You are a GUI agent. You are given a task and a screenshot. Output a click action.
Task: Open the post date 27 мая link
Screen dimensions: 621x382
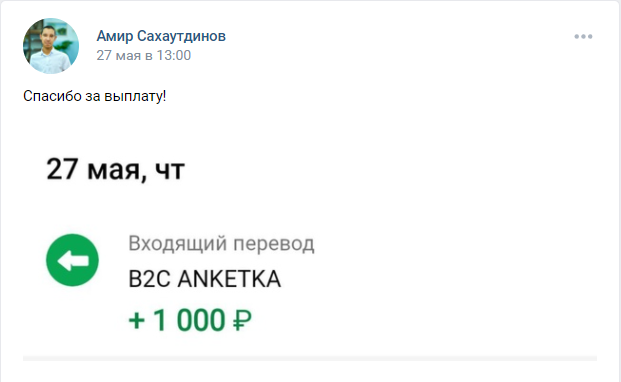click(x=118, y=55)
